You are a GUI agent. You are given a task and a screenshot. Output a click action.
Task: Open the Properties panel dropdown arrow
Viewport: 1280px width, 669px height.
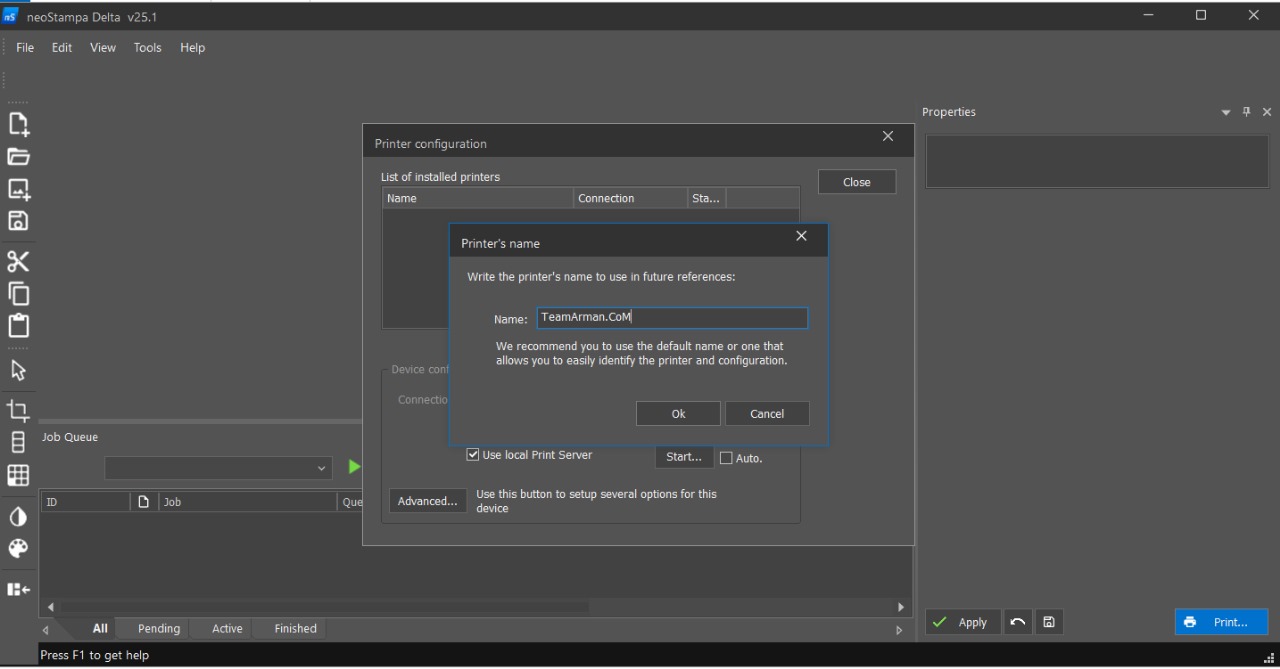pyautogui.click(x=1226, y=113)
